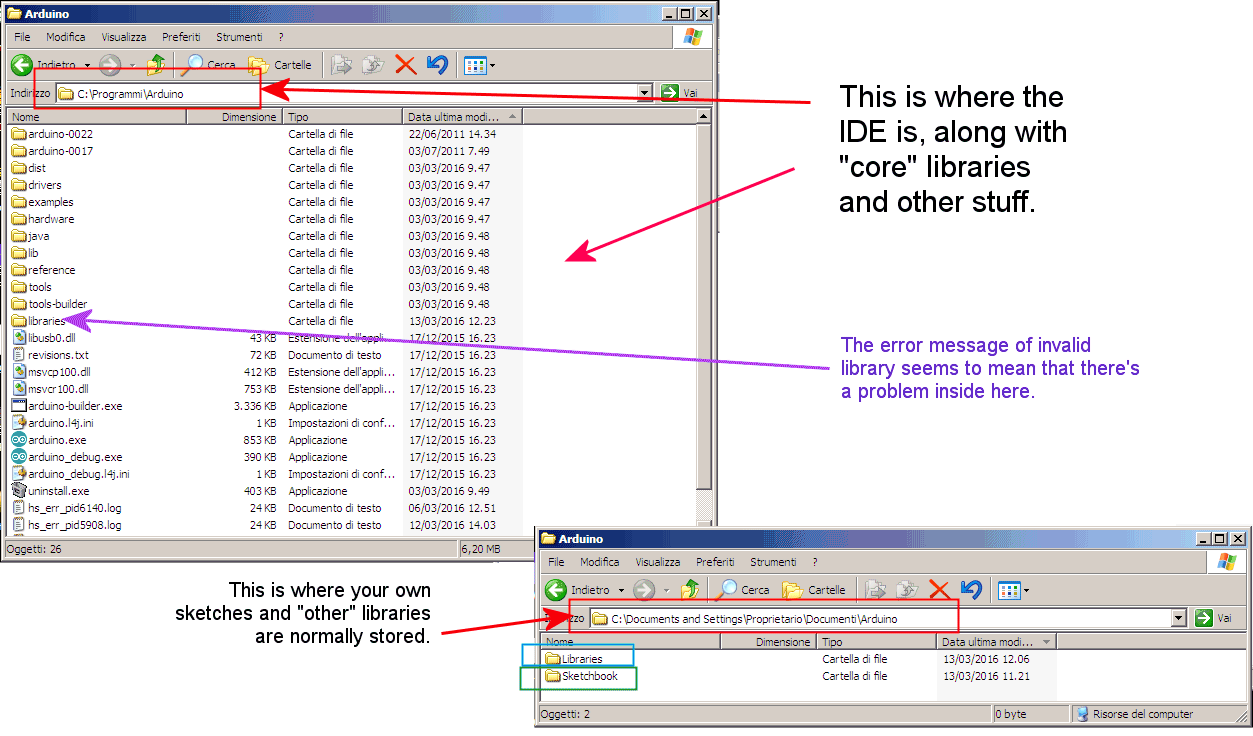Sort by Data ultima modifica in Programmi window

coord(462,117)
